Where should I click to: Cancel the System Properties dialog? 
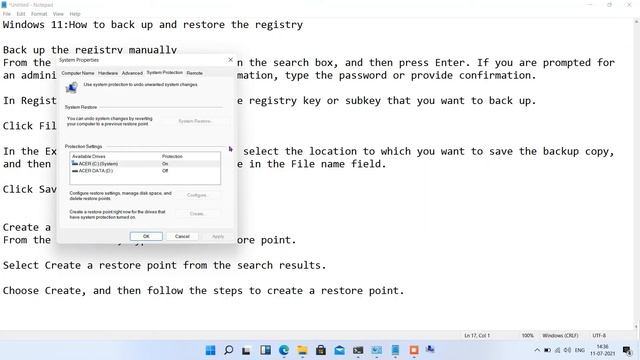click(x=182, y=236)
